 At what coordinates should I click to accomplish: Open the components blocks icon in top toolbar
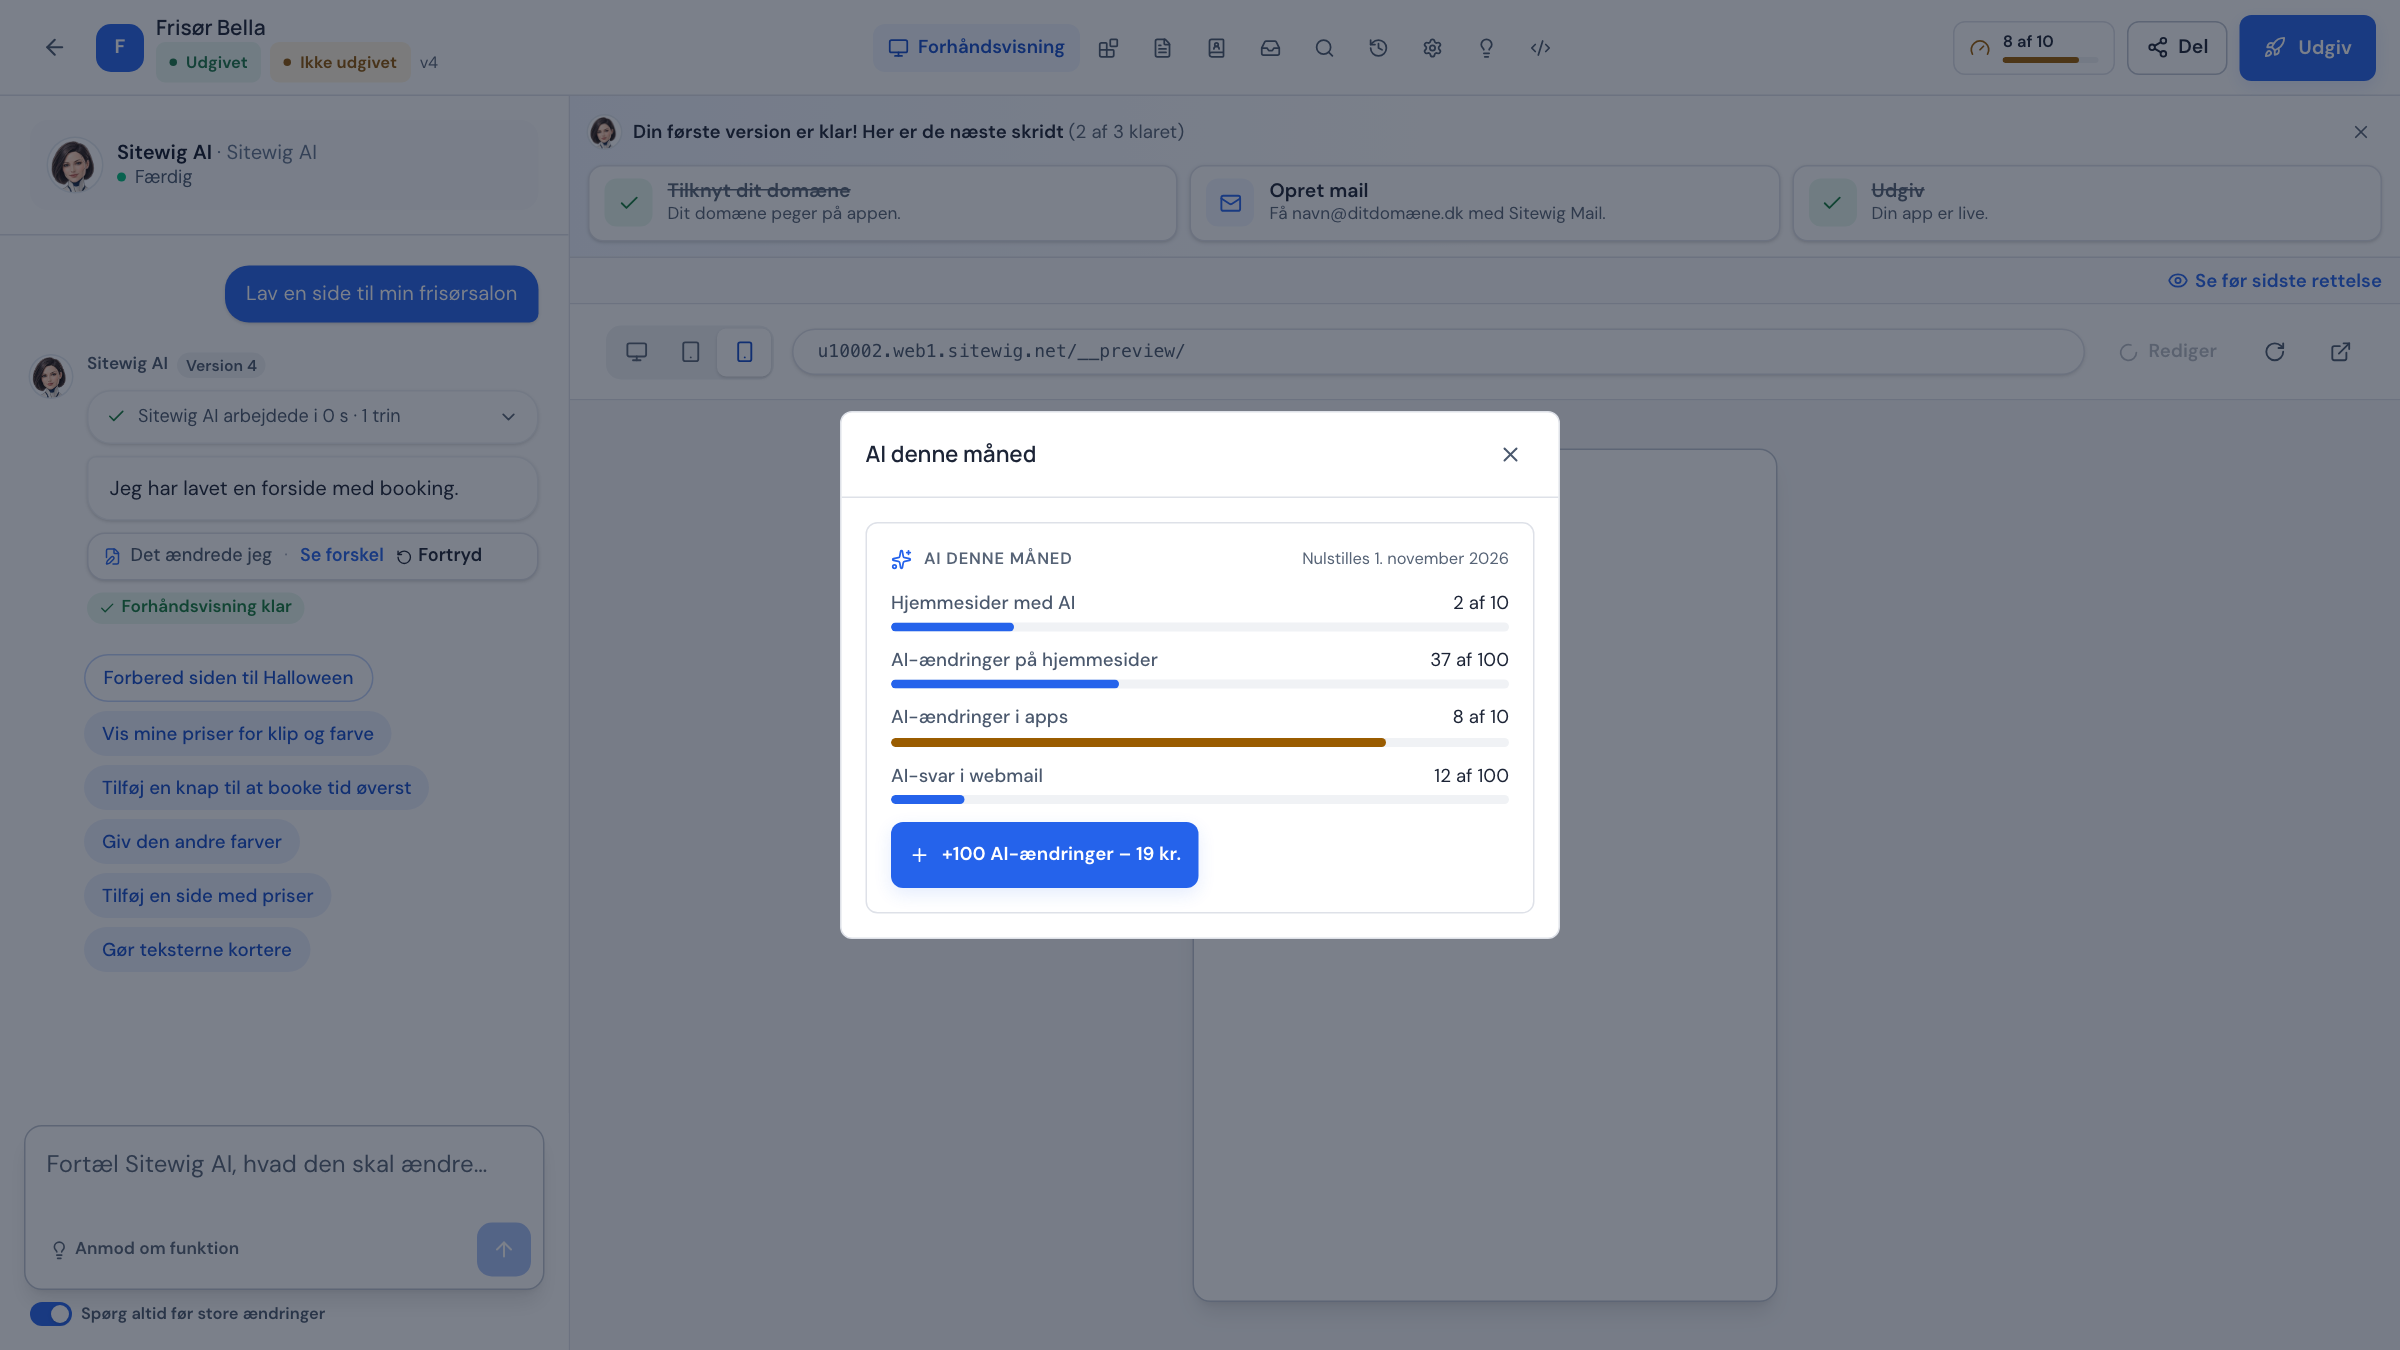[x=1108, y=48]
